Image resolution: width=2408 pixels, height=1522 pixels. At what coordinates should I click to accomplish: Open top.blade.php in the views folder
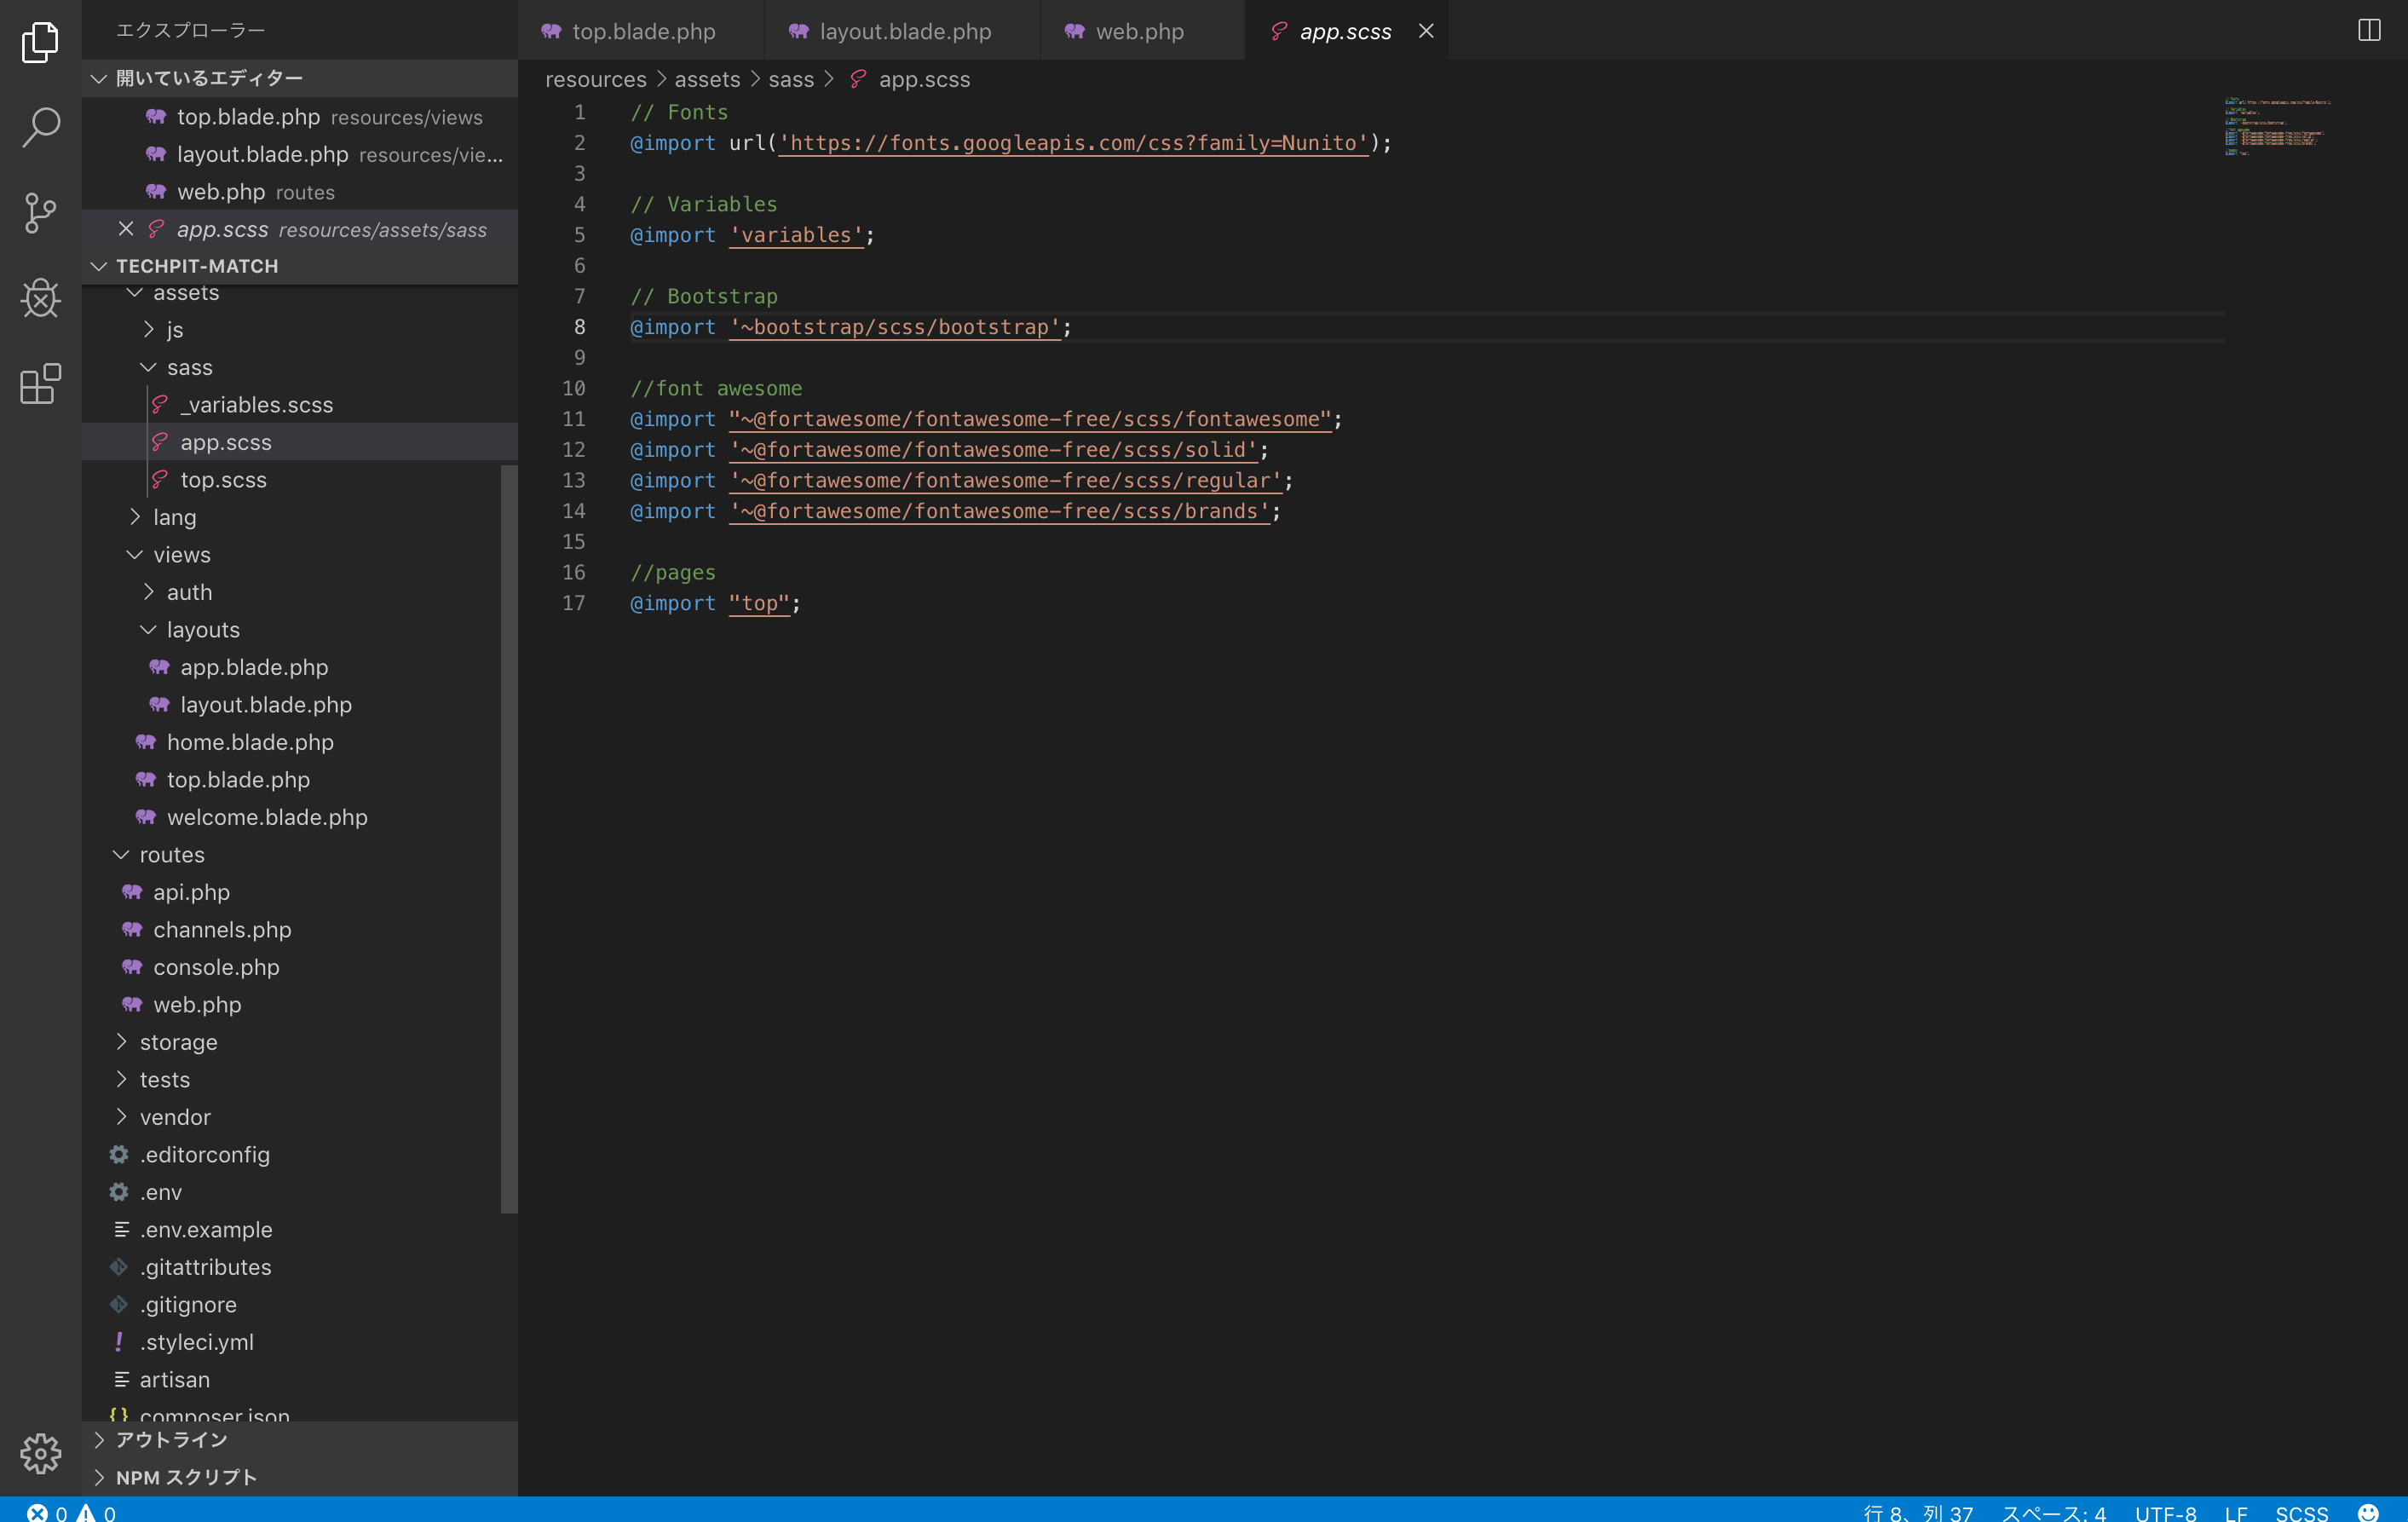300,780
